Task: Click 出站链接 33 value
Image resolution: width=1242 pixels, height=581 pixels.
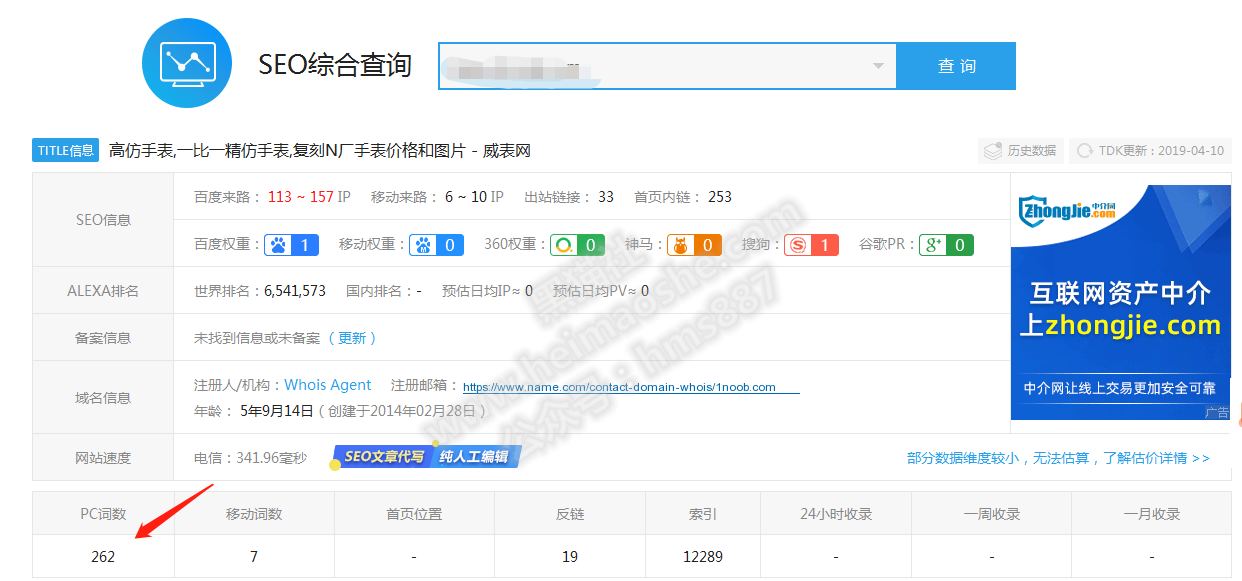Action: click(x=606, y=197)
